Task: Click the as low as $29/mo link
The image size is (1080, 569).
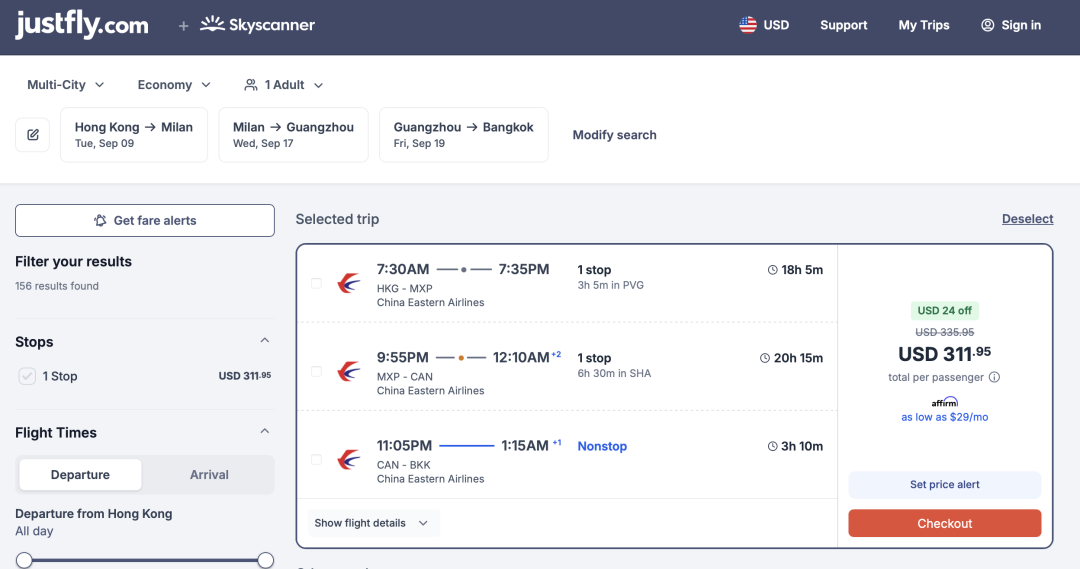Action: pos(944,417)
